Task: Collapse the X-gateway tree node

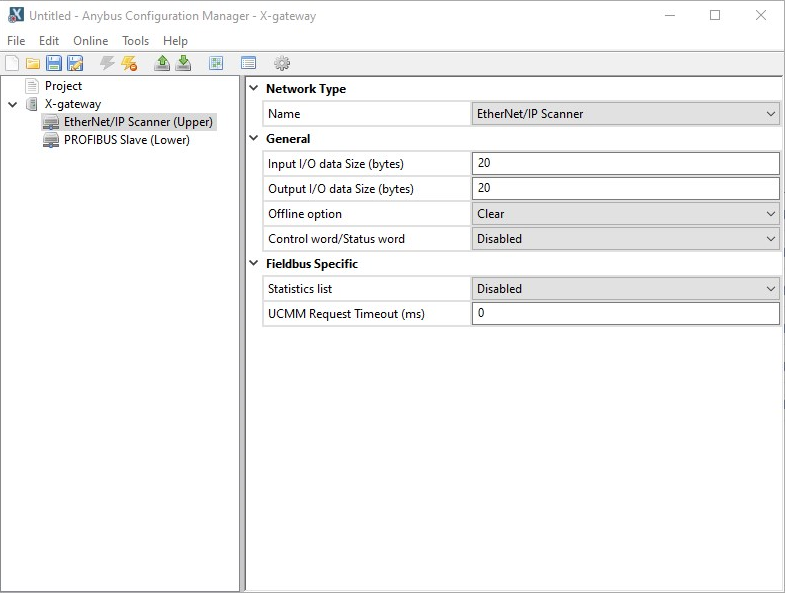Action: (x=13, y=104)
